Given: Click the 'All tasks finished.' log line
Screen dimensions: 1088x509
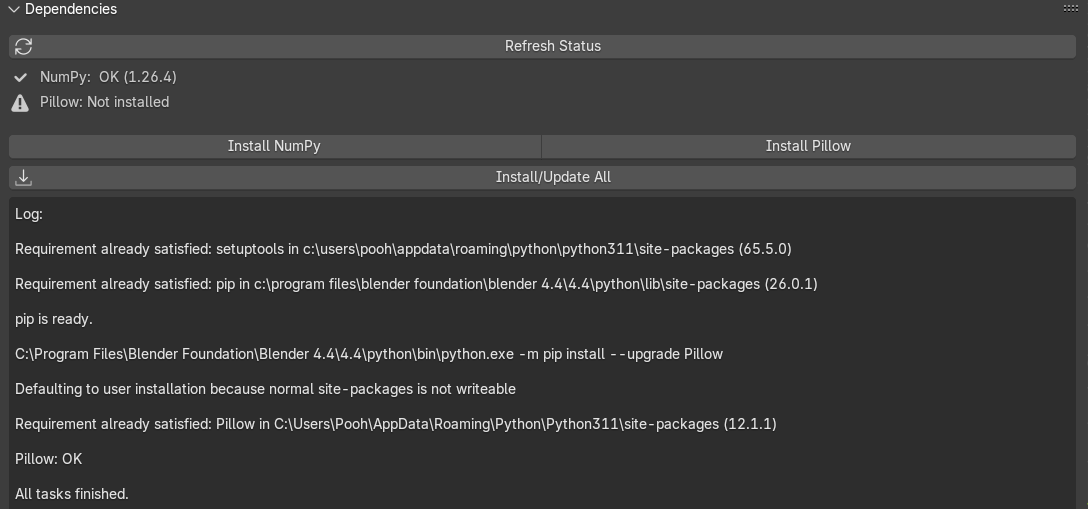Looking at the screenshot, I should [72, 494].
